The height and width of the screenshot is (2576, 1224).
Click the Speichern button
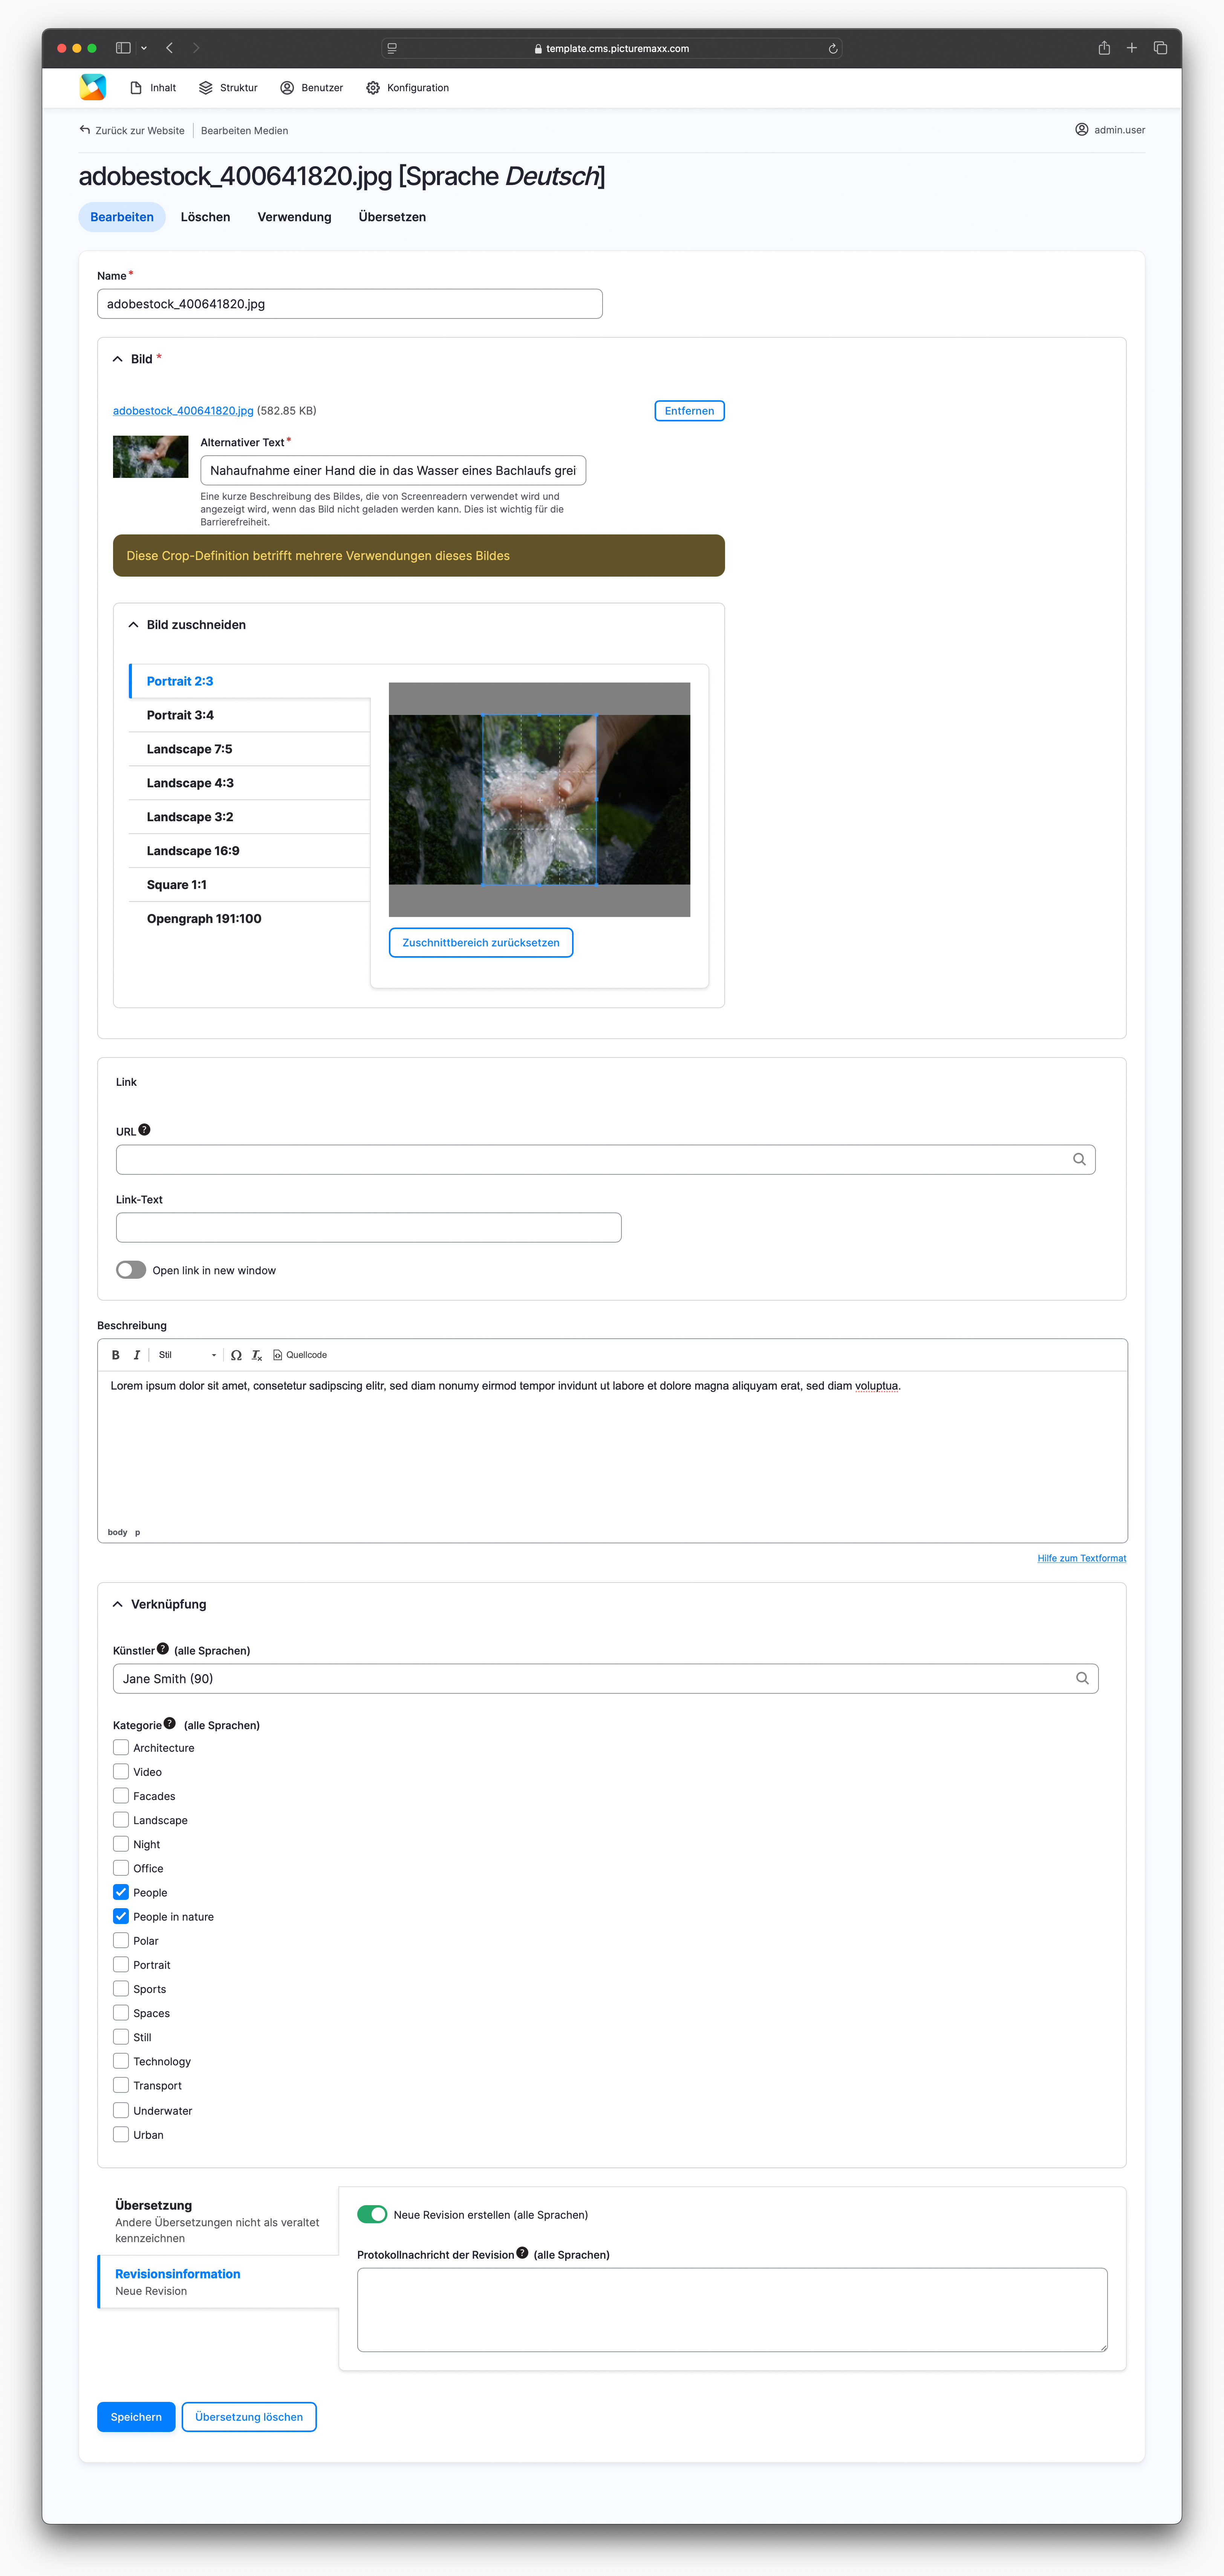[136, 2417]
